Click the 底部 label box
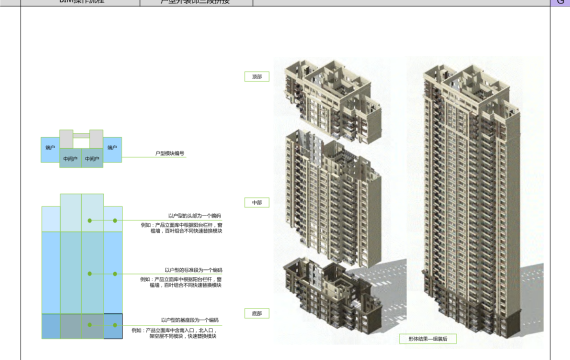Screen dimensions: 570x360 [x=257, y=313]
